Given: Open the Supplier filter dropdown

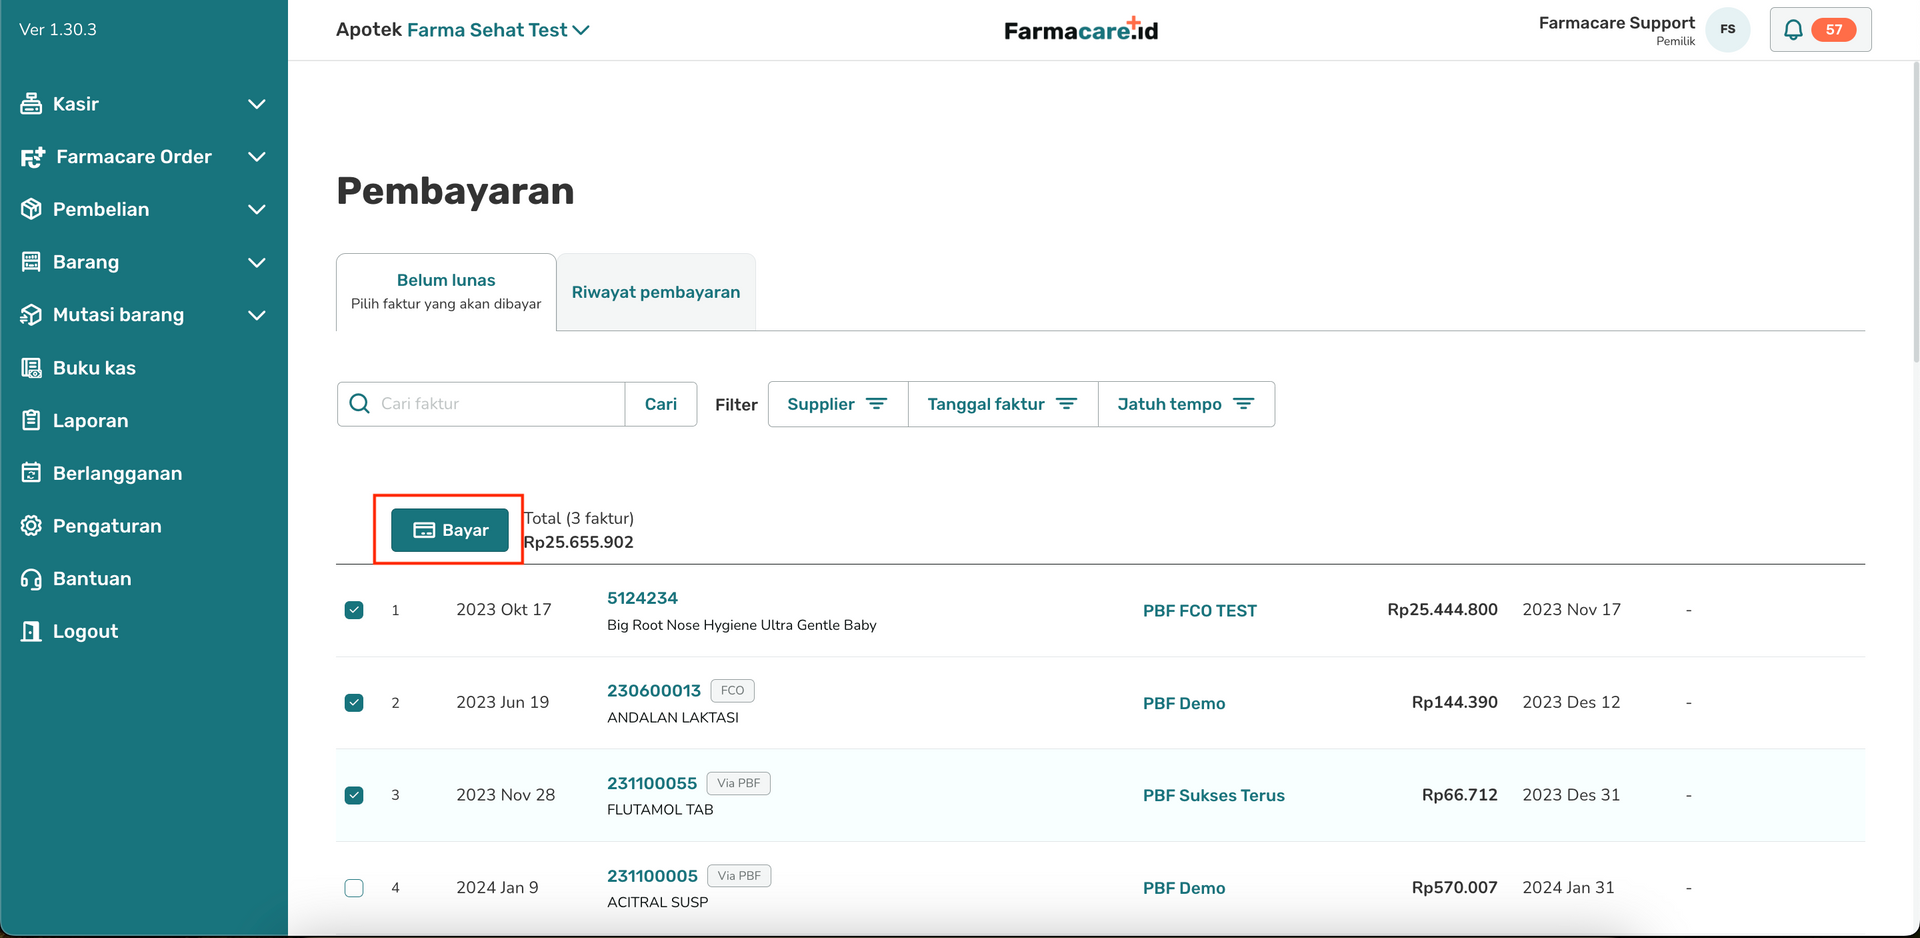Looking at the screenshot, I should (838, 404).
